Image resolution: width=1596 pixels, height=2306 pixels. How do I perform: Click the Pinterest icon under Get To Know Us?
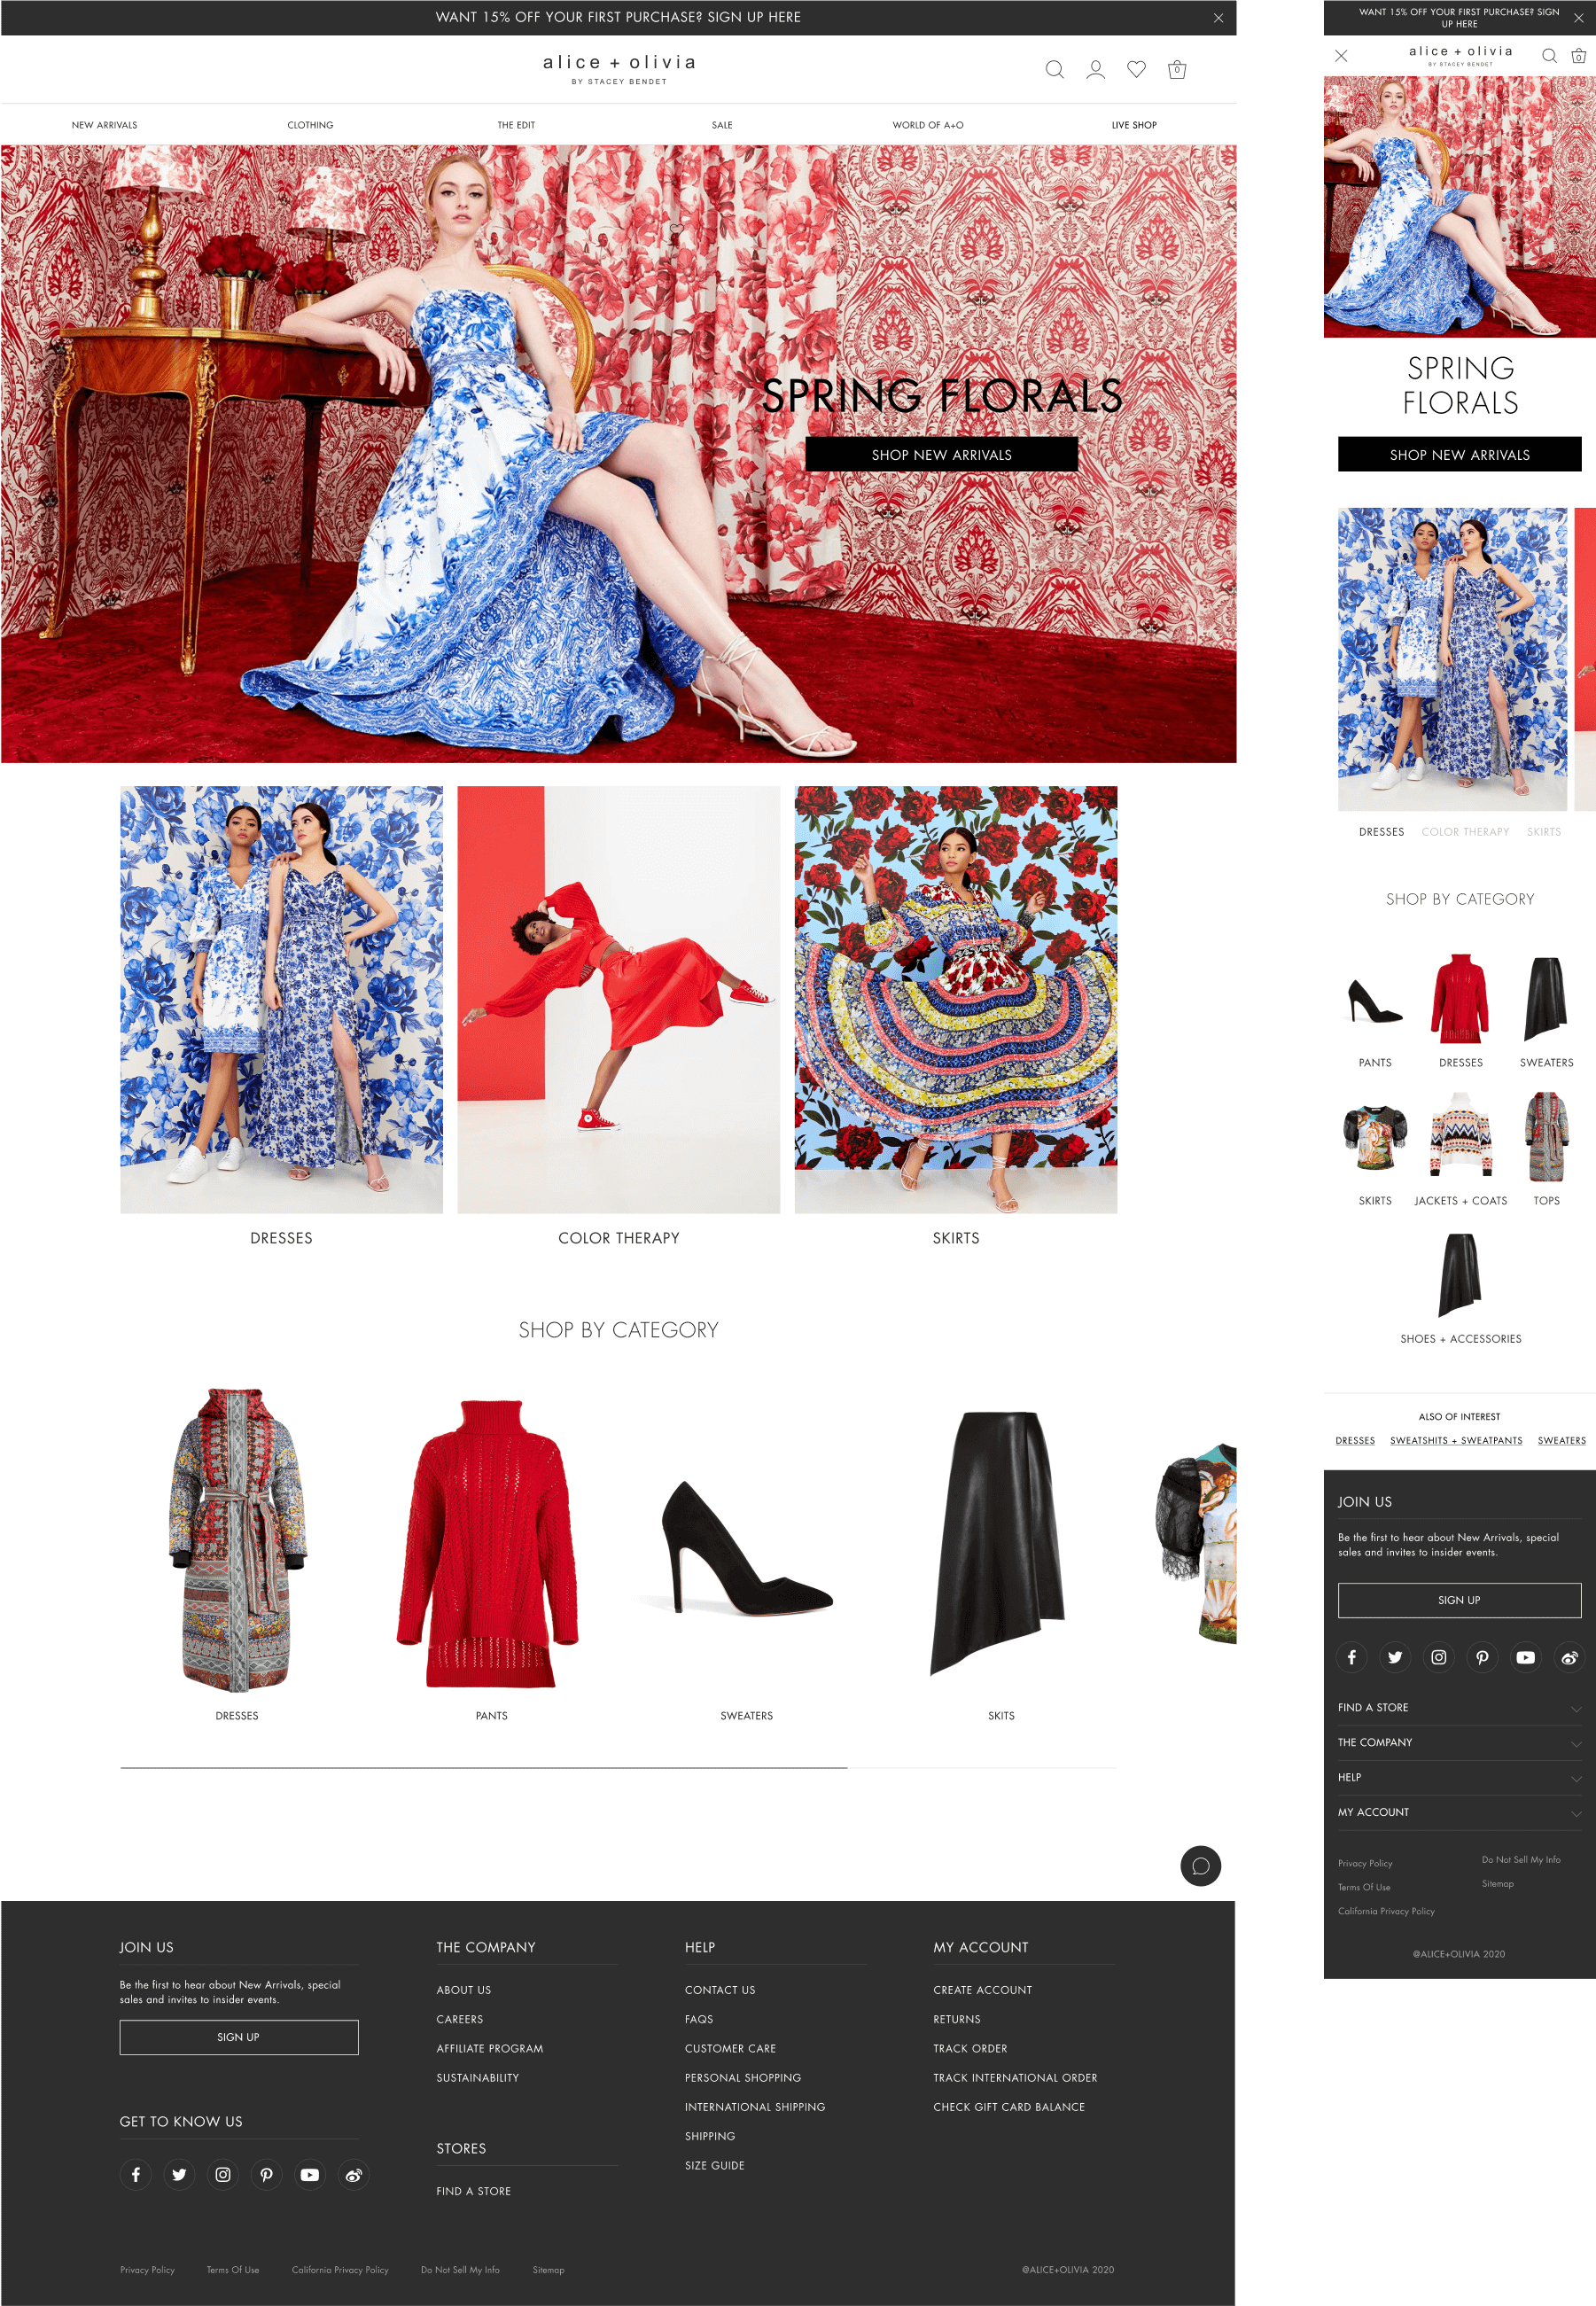point(266,2174)
